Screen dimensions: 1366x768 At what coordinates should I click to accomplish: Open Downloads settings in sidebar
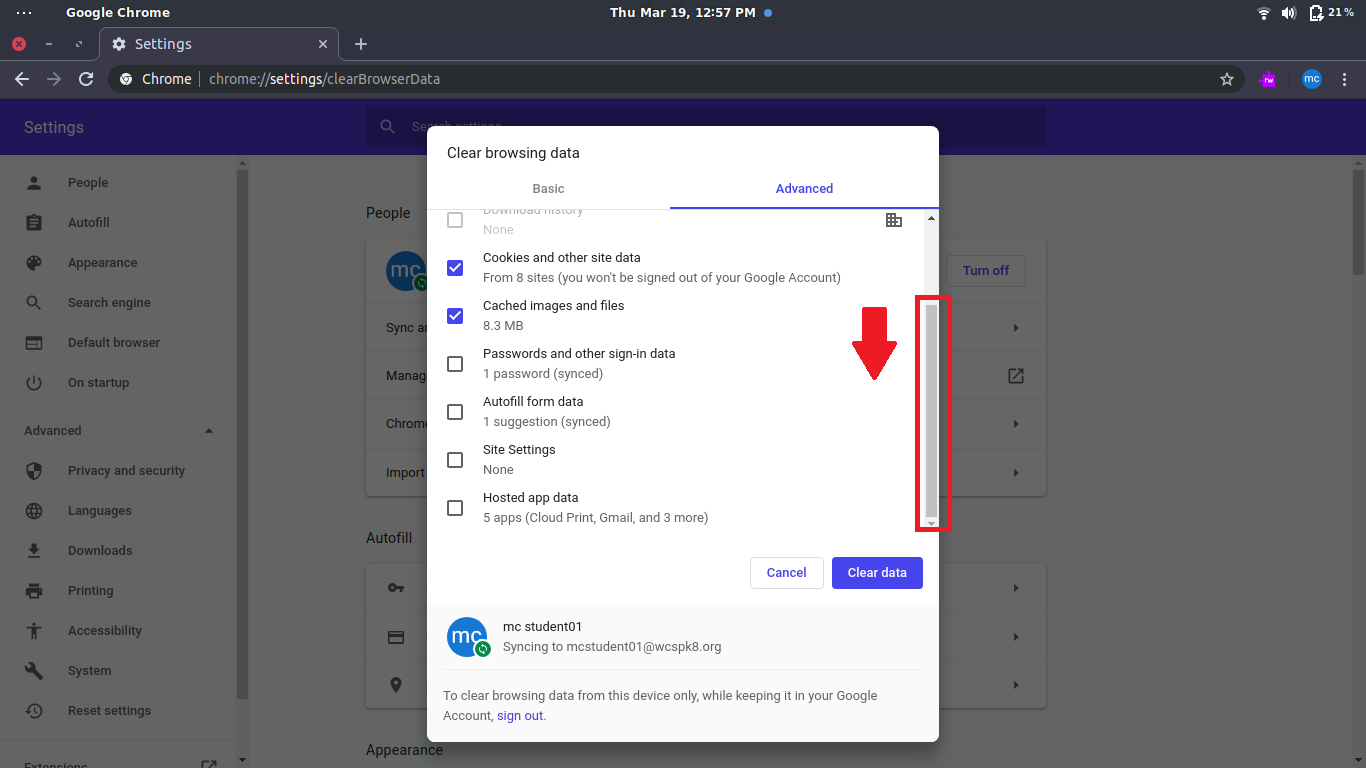(100, 551)
